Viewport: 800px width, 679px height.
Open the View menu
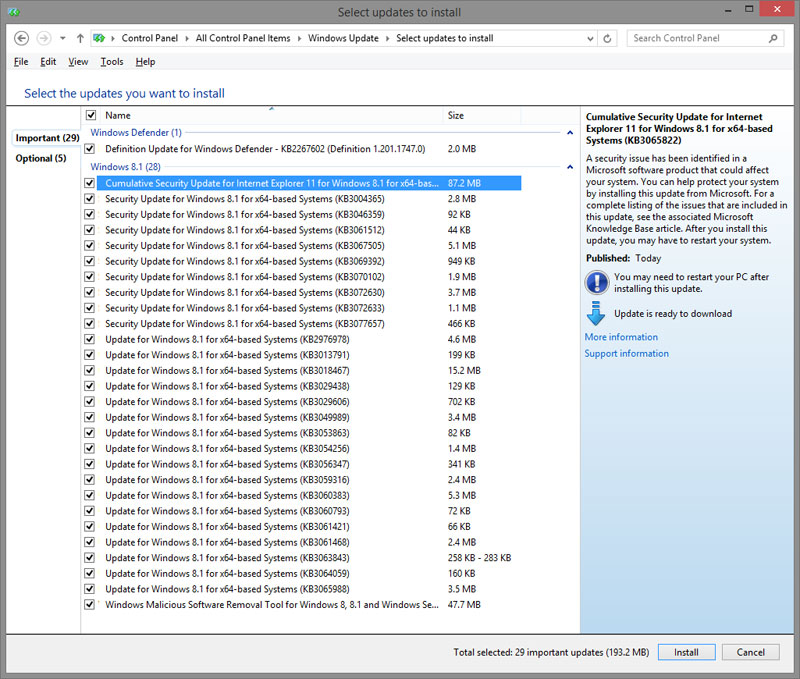78,62
